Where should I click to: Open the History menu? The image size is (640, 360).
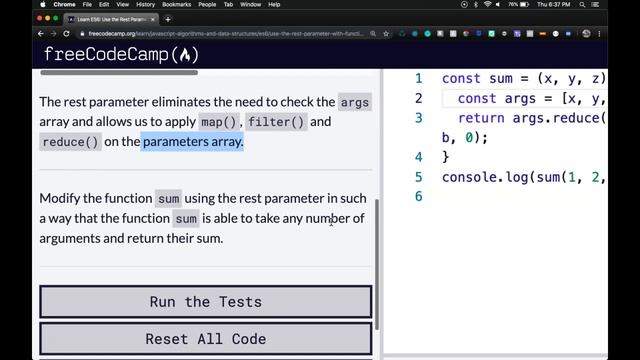tap(145, 4)
